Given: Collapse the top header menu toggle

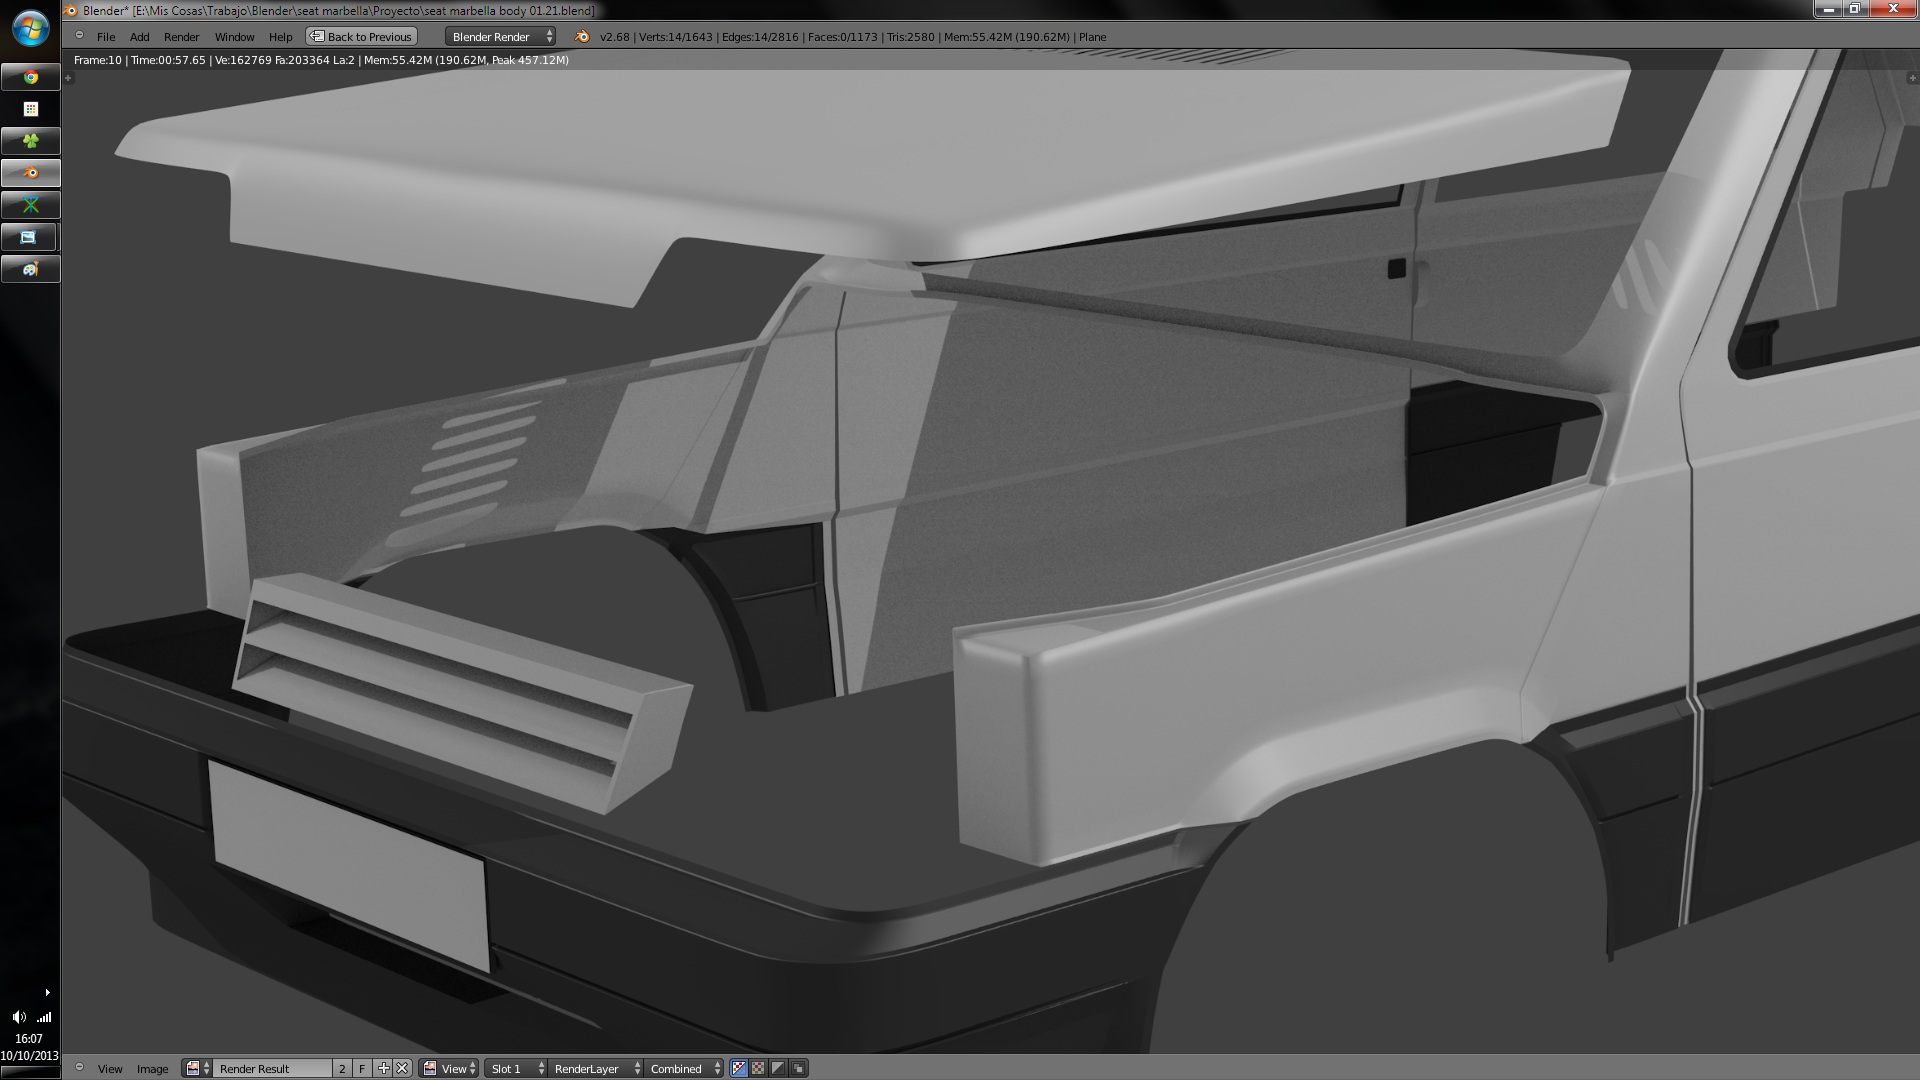Looking at the screenshot, I should [79, 36].
